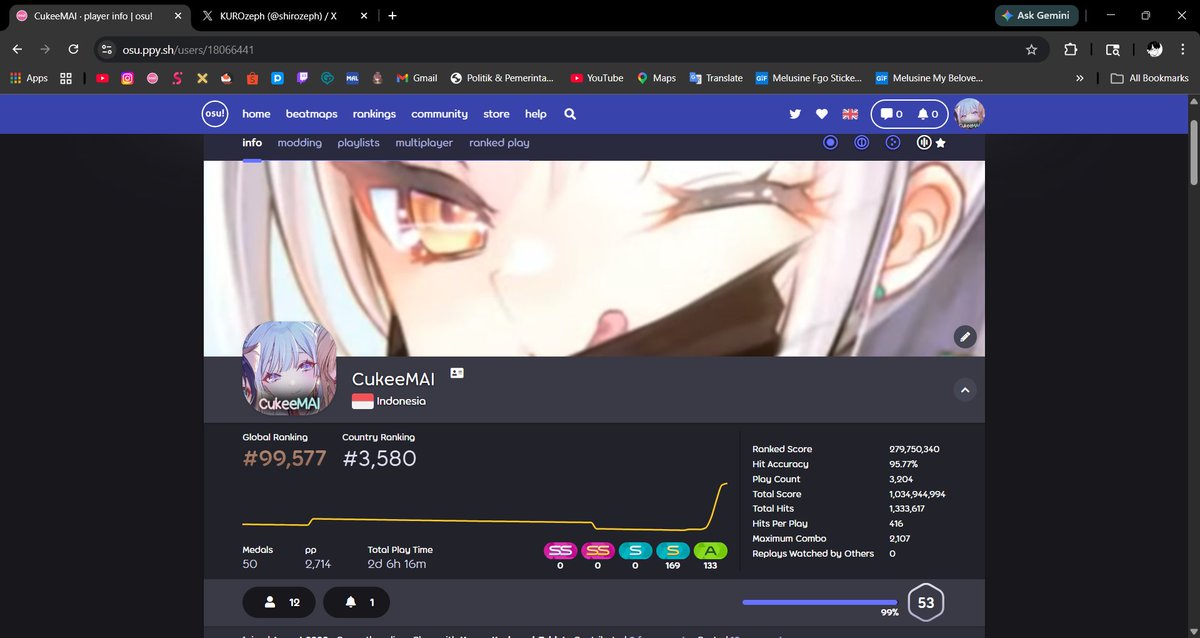This screenshot has height=638, width=1200.
Task: Open the All Bookmarks folder
Action: [1149, 78]
